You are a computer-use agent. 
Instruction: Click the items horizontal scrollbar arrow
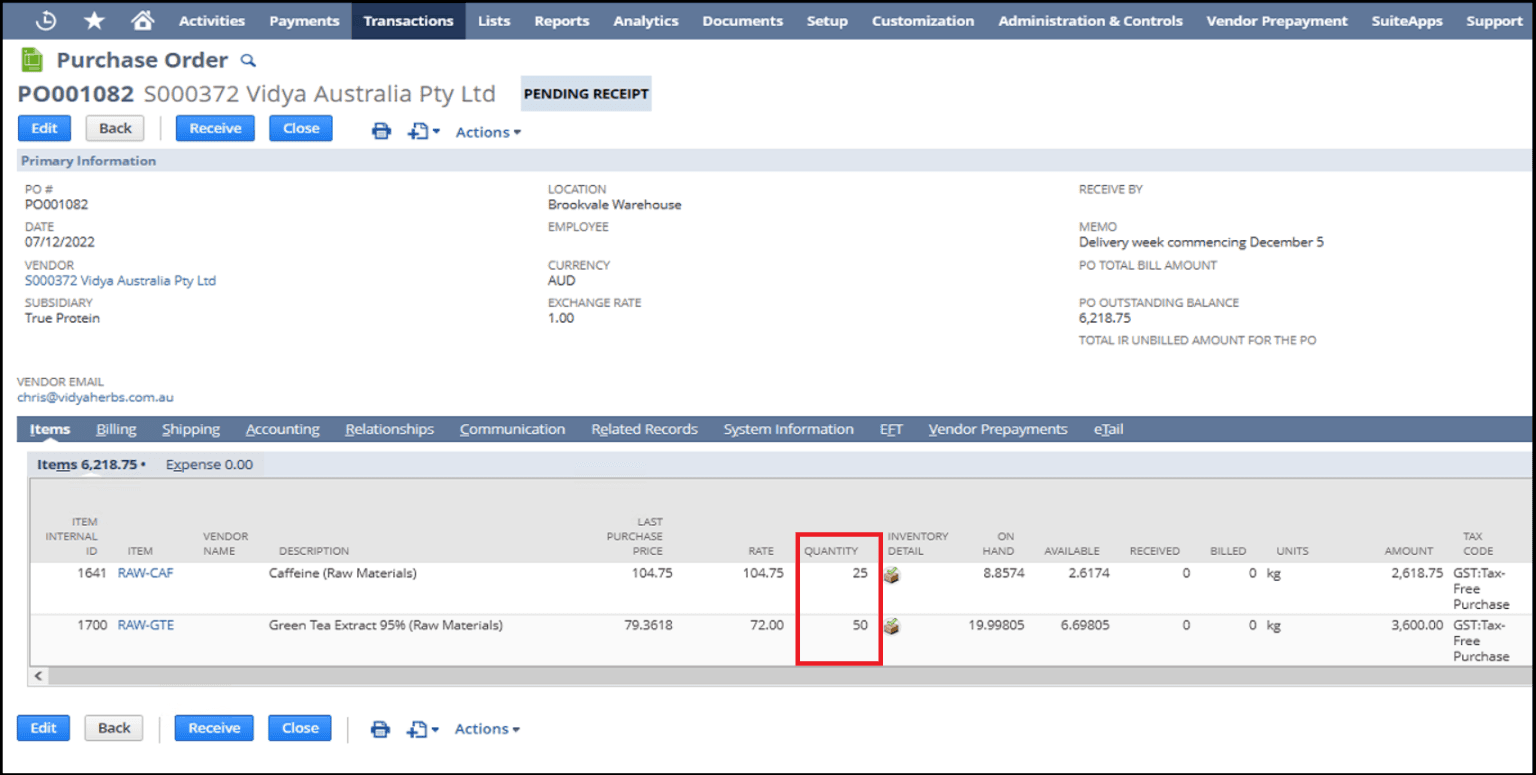(x=37, y=677)
